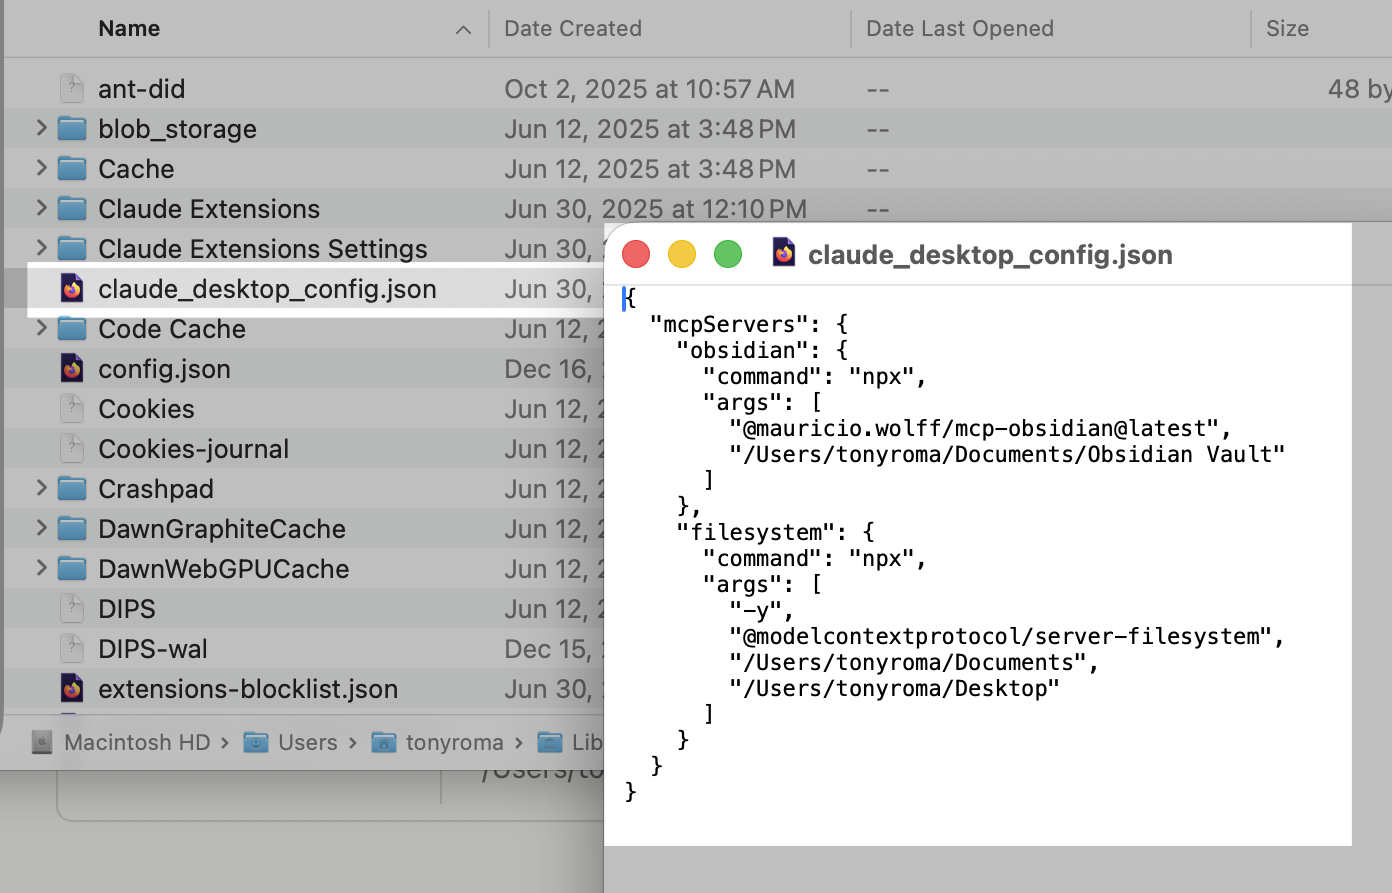The width and height of the screenshot is (1392, 893).
Task: Click the "mcpServers" line in editor
Action: pos(749,324)
